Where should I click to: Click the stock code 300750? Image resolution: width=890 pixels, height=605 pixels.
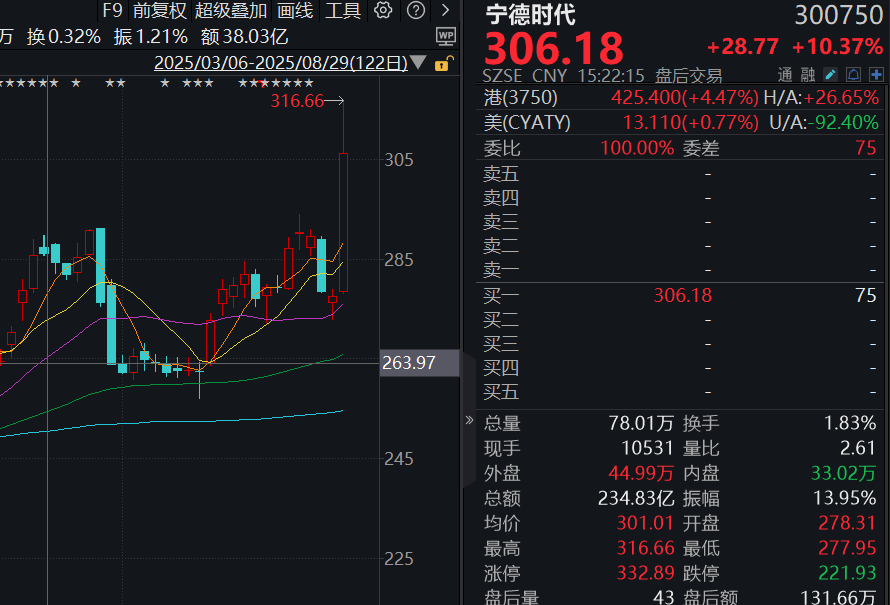(838, 15)
